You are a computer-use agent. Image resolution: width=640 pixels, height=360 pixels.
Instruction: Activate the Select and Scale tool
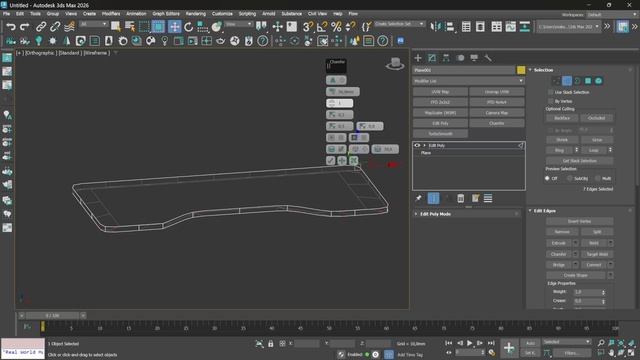(x=202, y=27)
